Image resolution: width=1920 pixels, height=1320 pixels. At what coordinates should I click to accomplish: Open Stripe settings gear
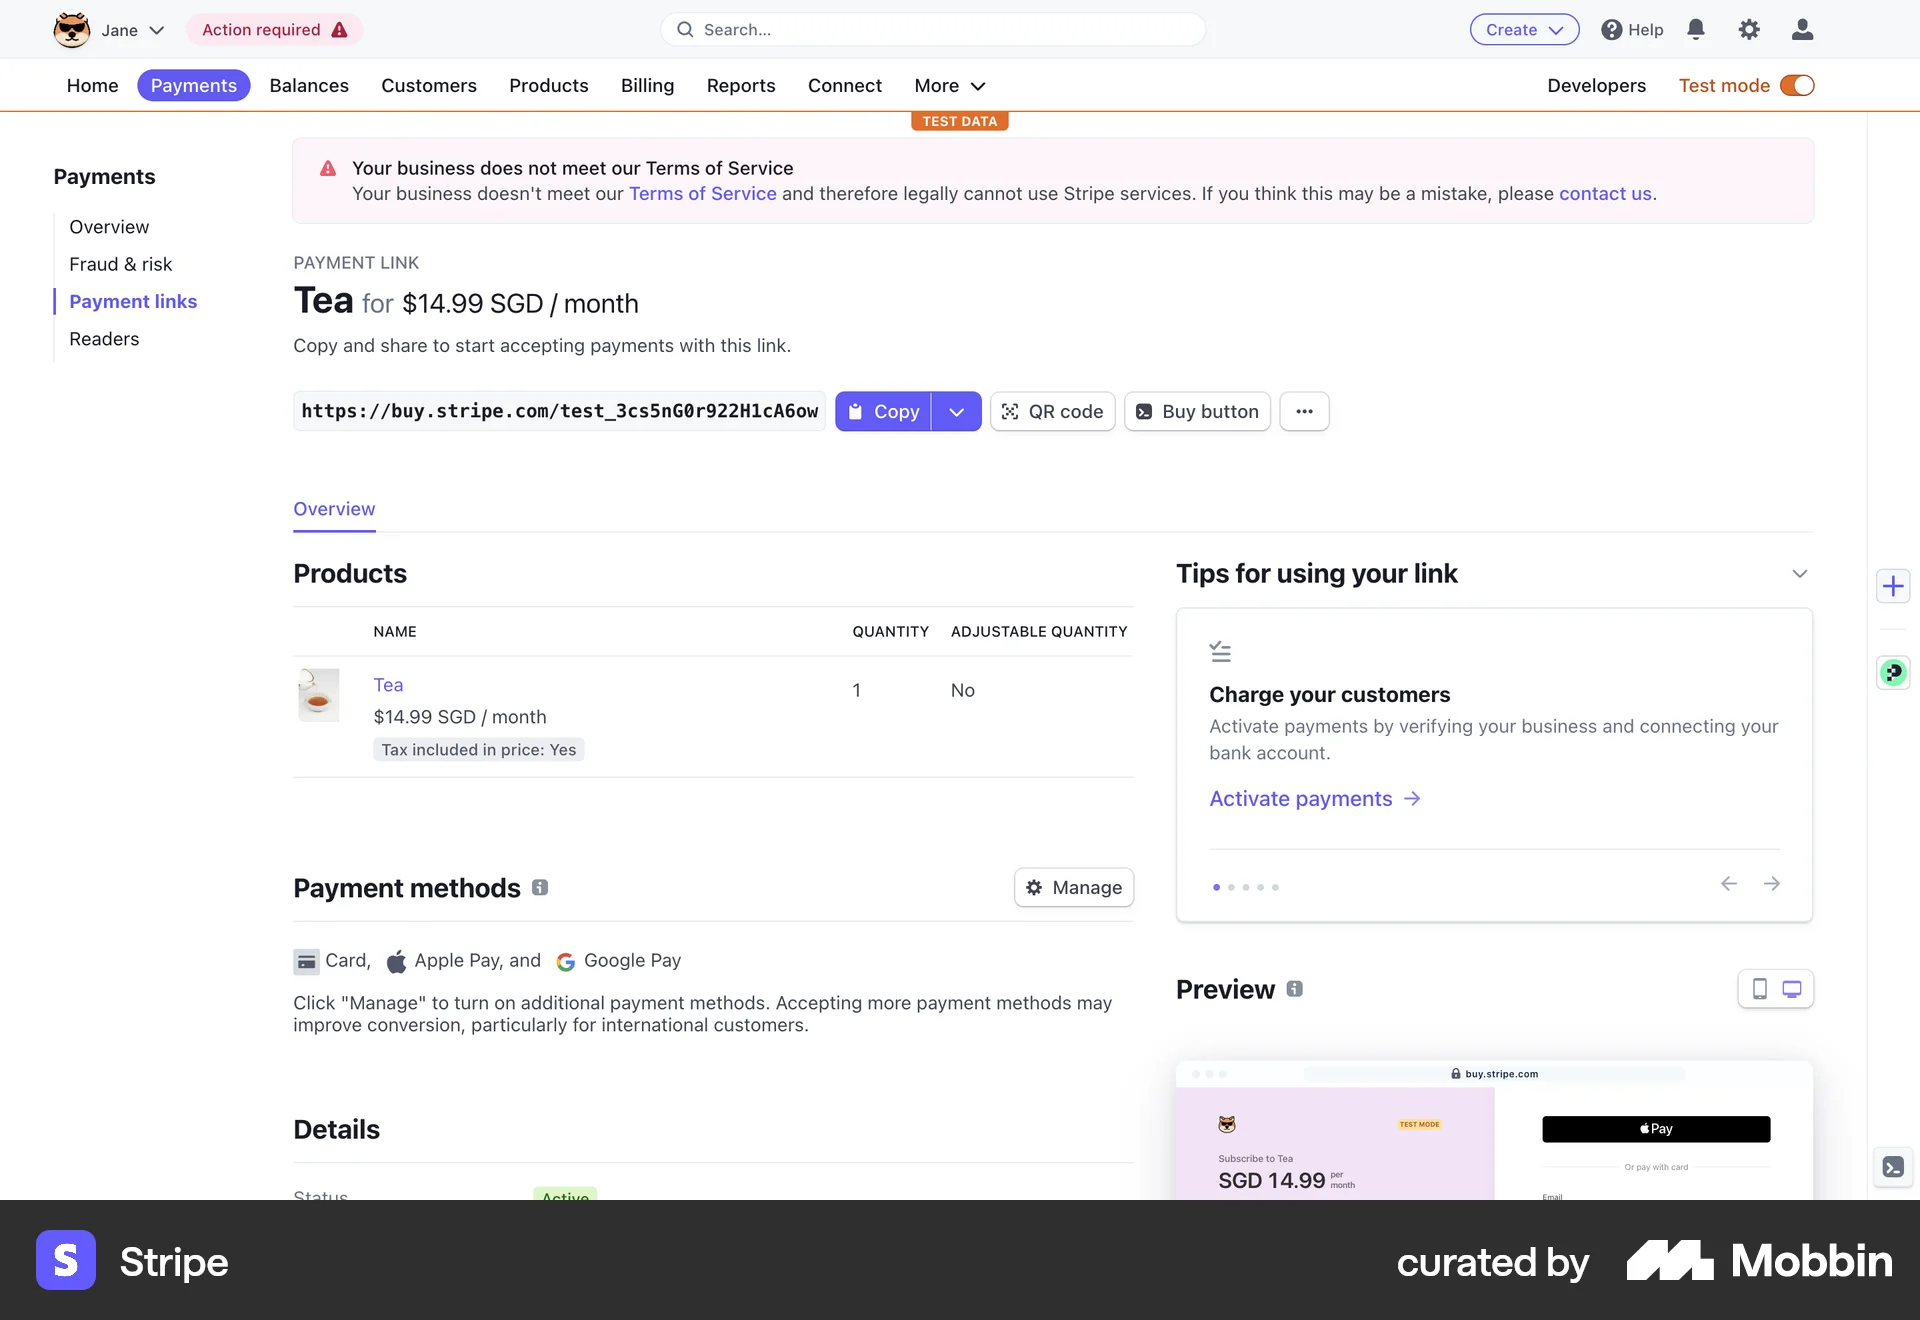(1750, 29)
